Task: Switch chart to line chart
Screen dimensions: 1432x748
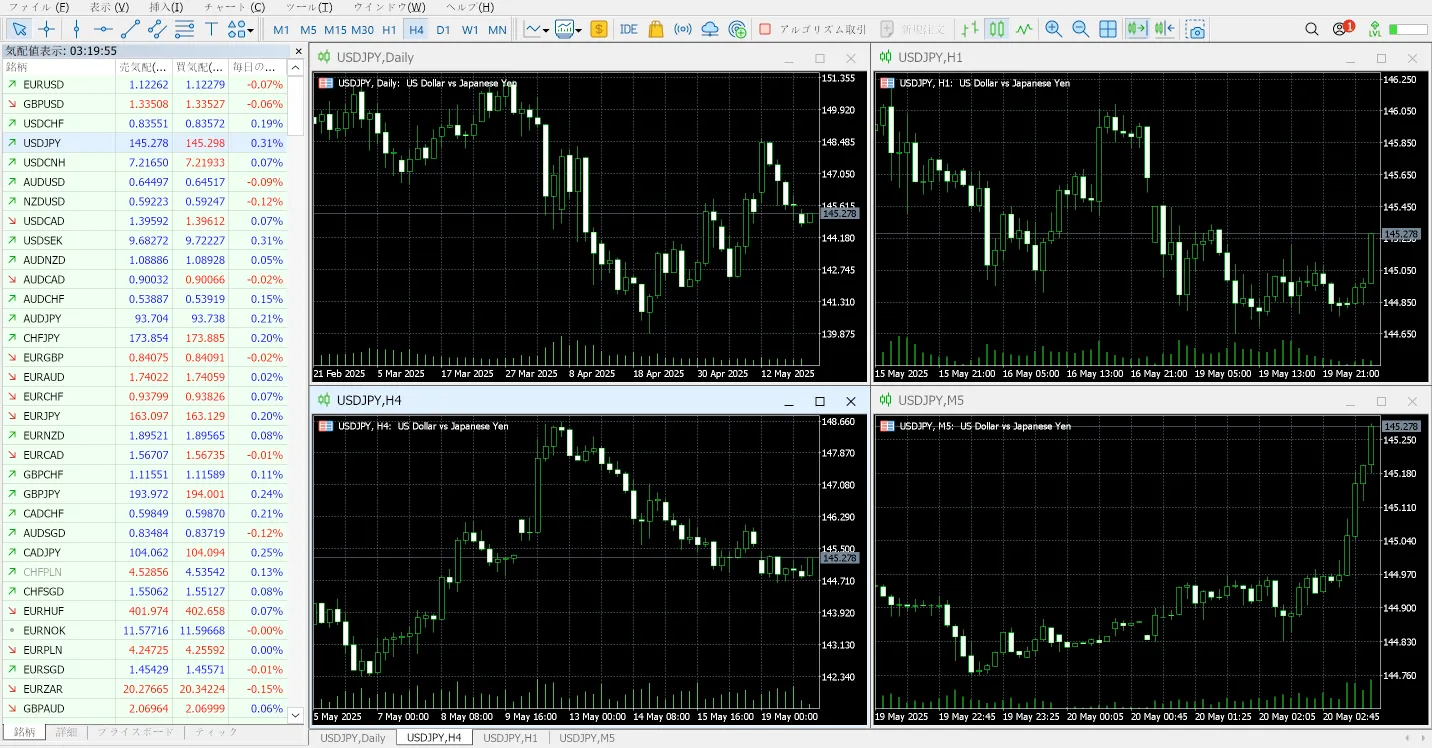Action: click(1024, 29)
